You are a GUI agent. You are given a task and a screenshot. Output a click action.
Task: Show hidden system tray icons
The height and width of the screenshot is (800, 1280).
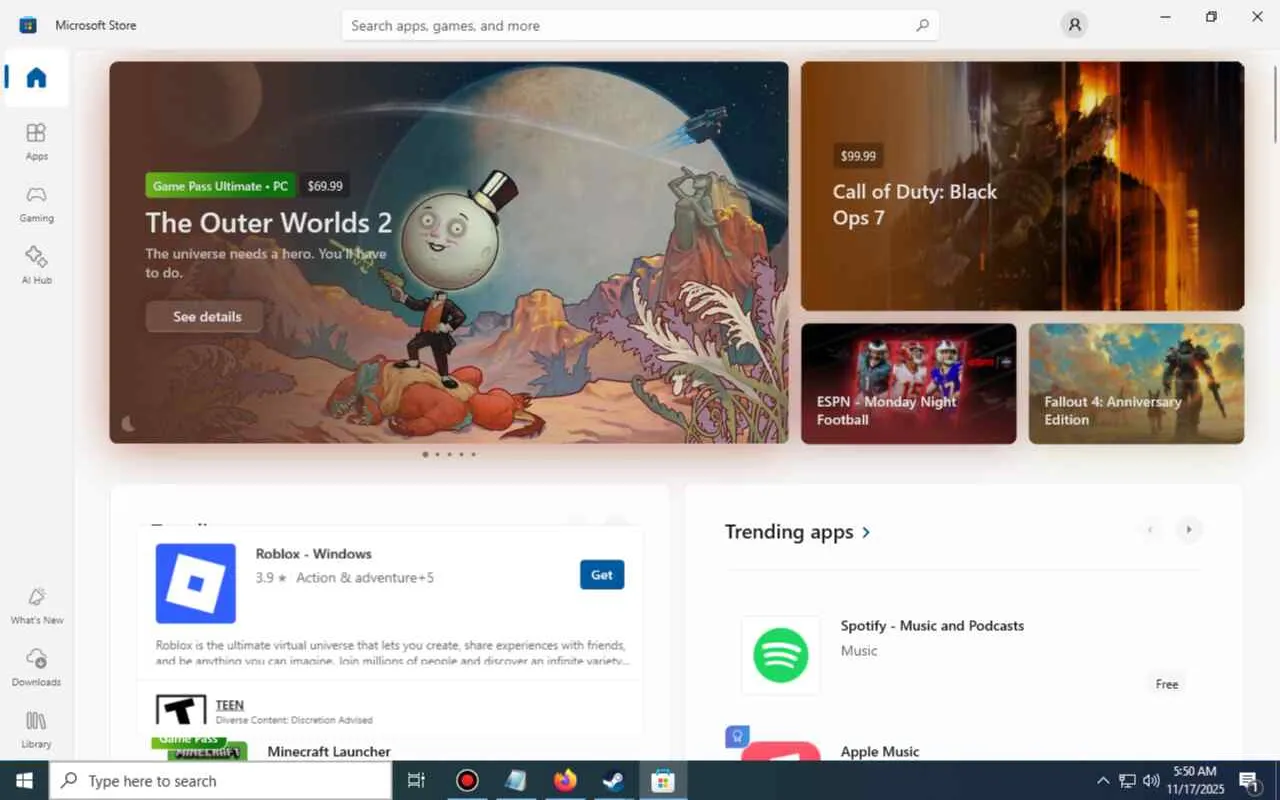tap(1103, 780)
